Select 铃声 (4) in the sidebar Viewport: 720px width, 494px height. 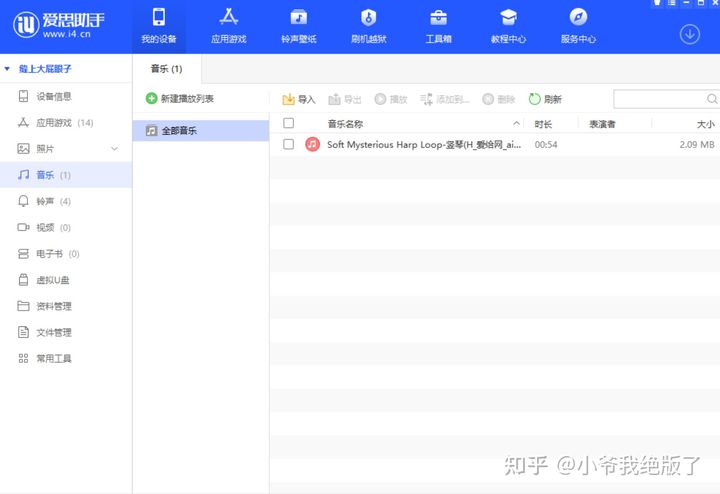tap(66, 201)
